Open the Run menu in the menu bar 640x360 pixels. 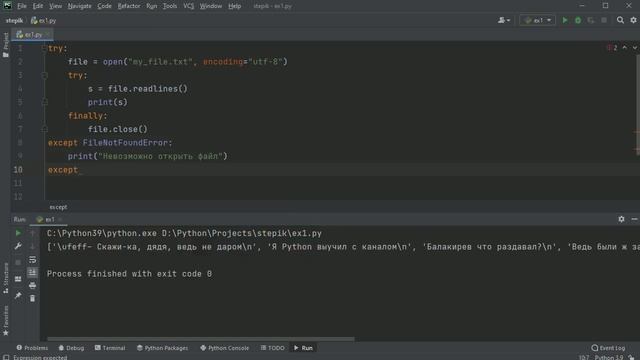point(151,6)
